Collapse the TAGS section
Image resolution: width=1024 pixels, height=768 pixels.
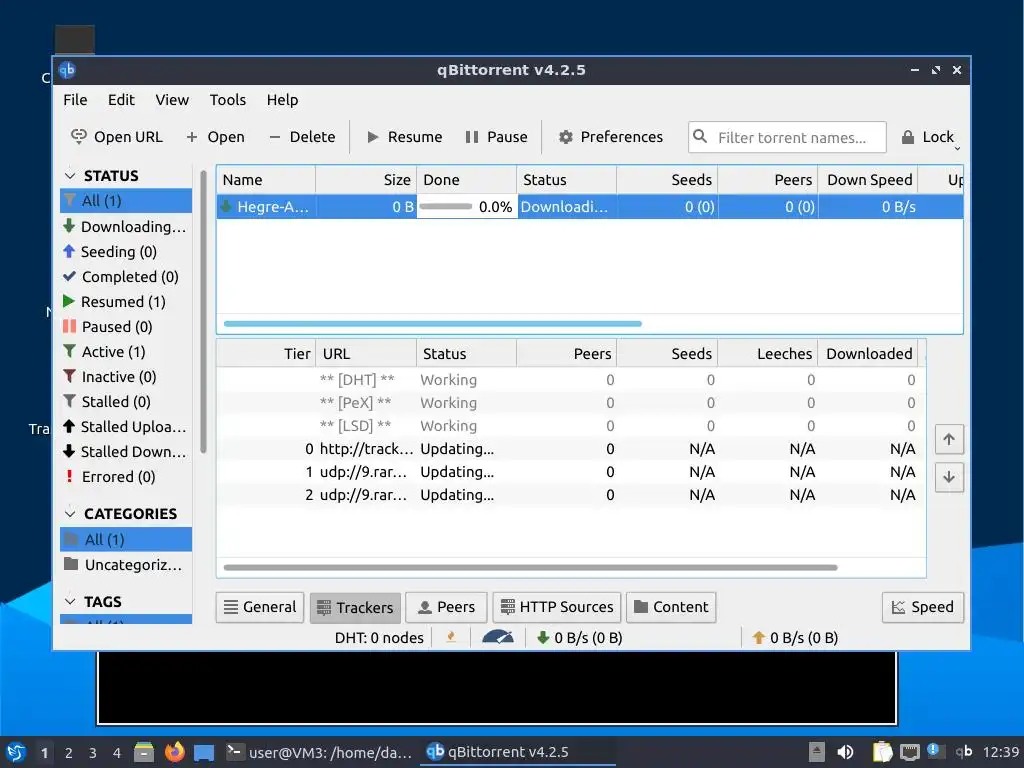70,601
